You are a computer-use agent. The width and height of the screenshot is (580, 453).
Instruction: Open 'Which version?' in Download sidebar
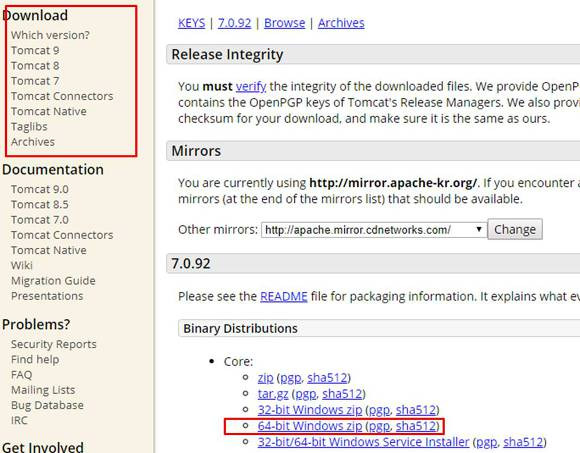pyautogui.click(x=50, y=35)
